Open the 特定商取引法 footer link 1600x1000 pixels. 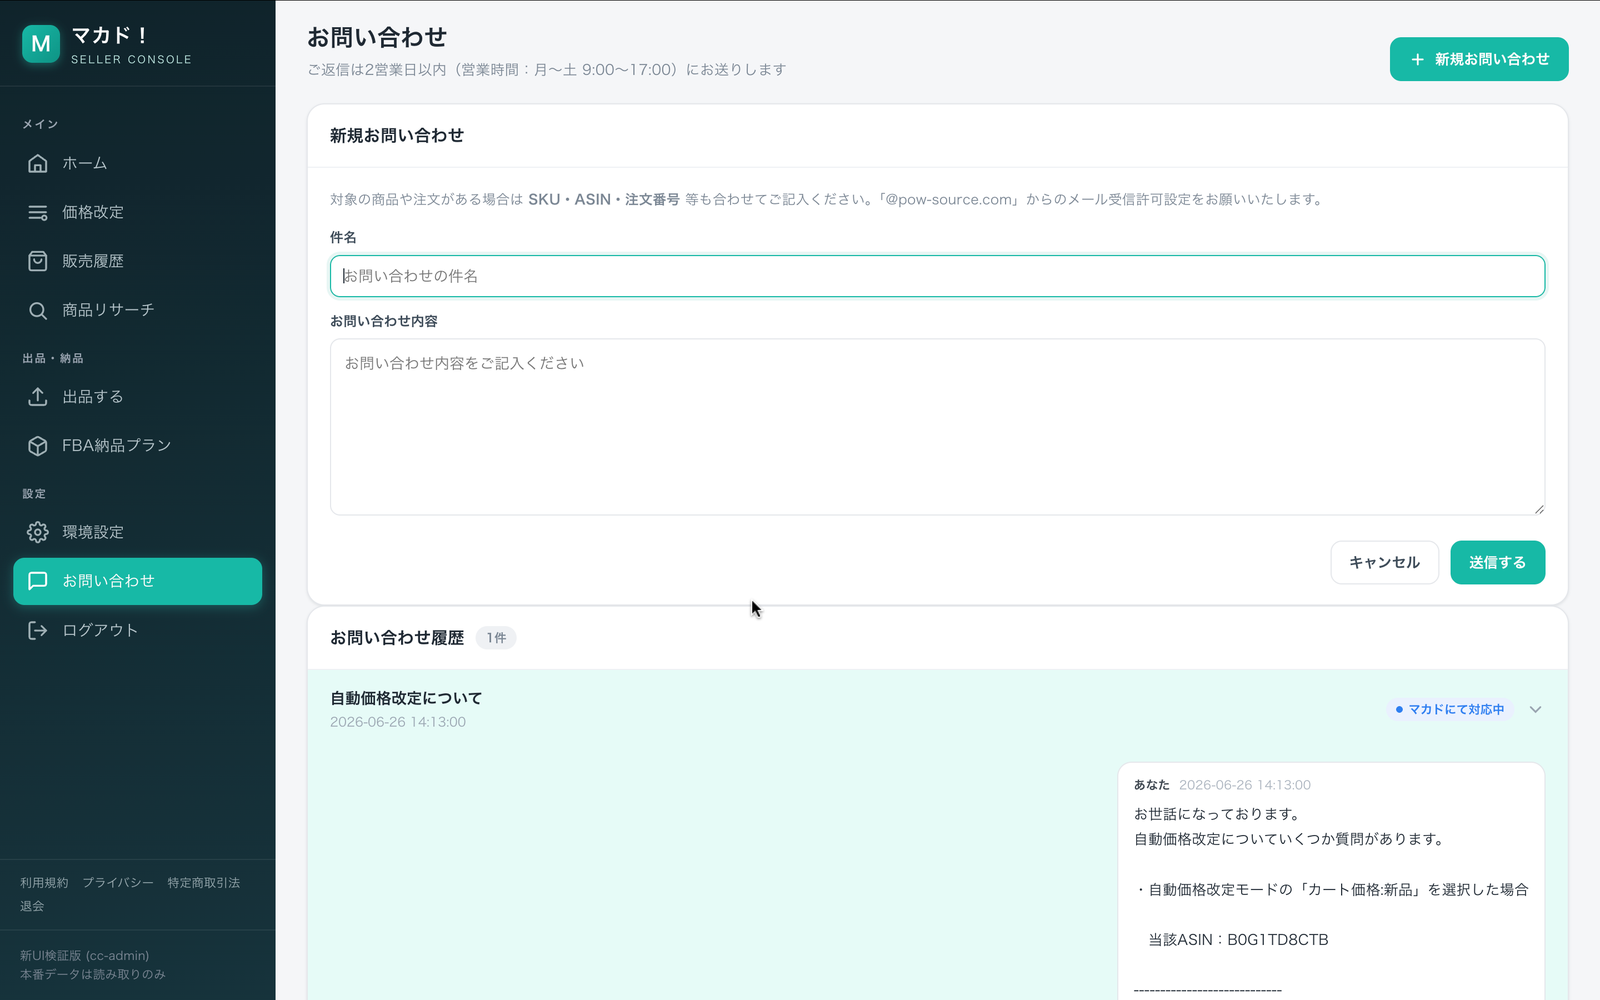click(x=204, y=883)
